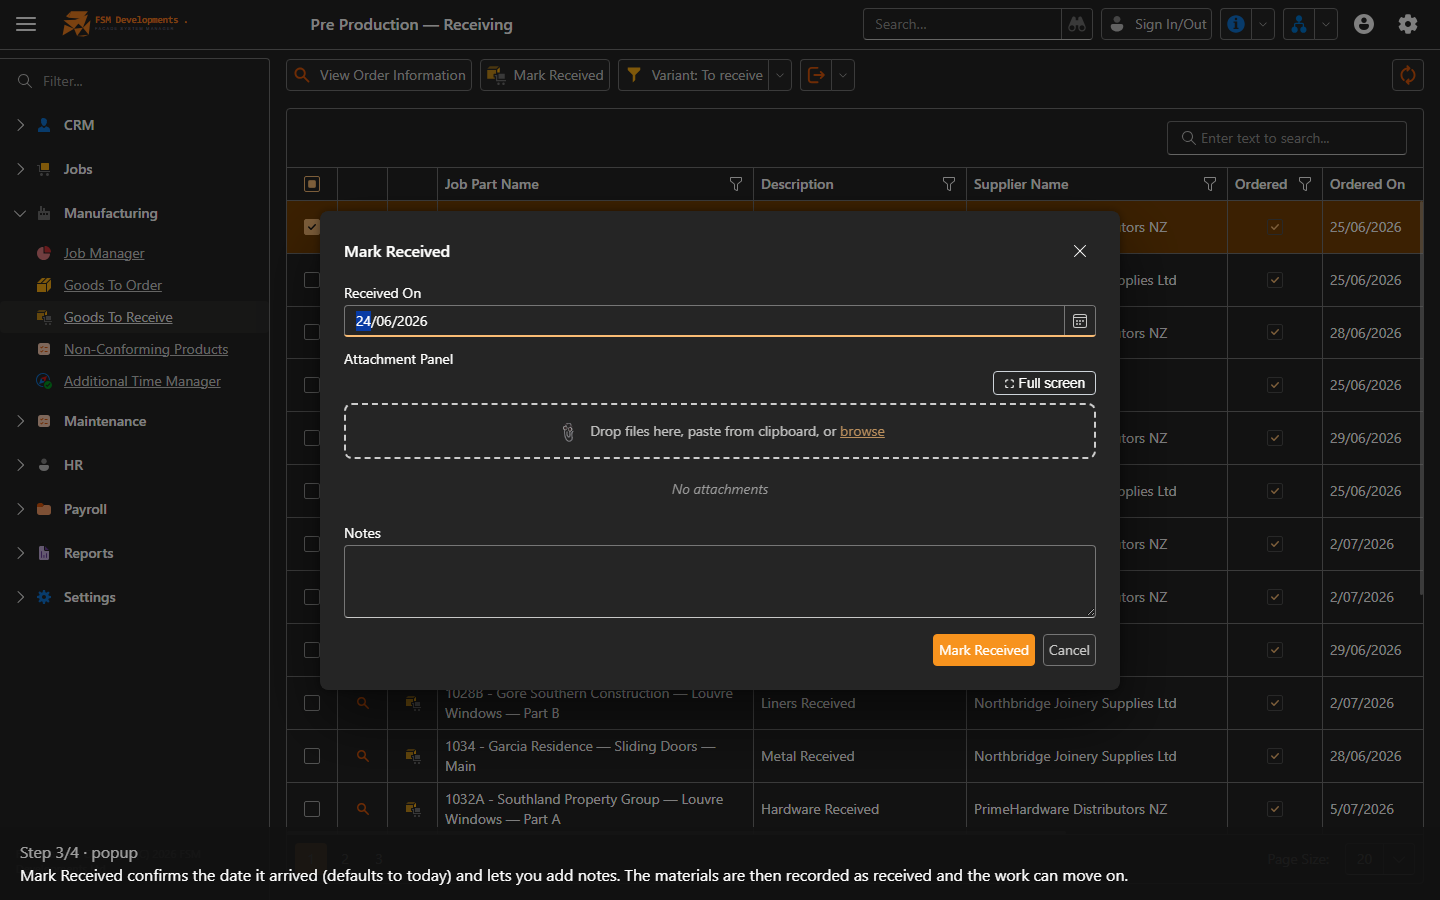The width and height of the screenshot is (1440, 900).
Task: Confirm with orange Mark Received button
Action: (984, 650)
